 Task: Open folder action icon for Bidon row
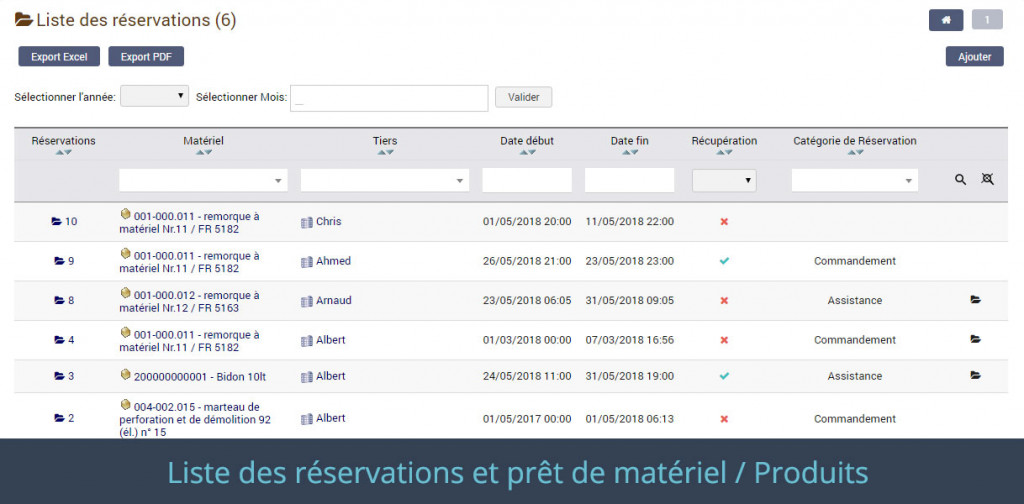click(x=976, y=376)
